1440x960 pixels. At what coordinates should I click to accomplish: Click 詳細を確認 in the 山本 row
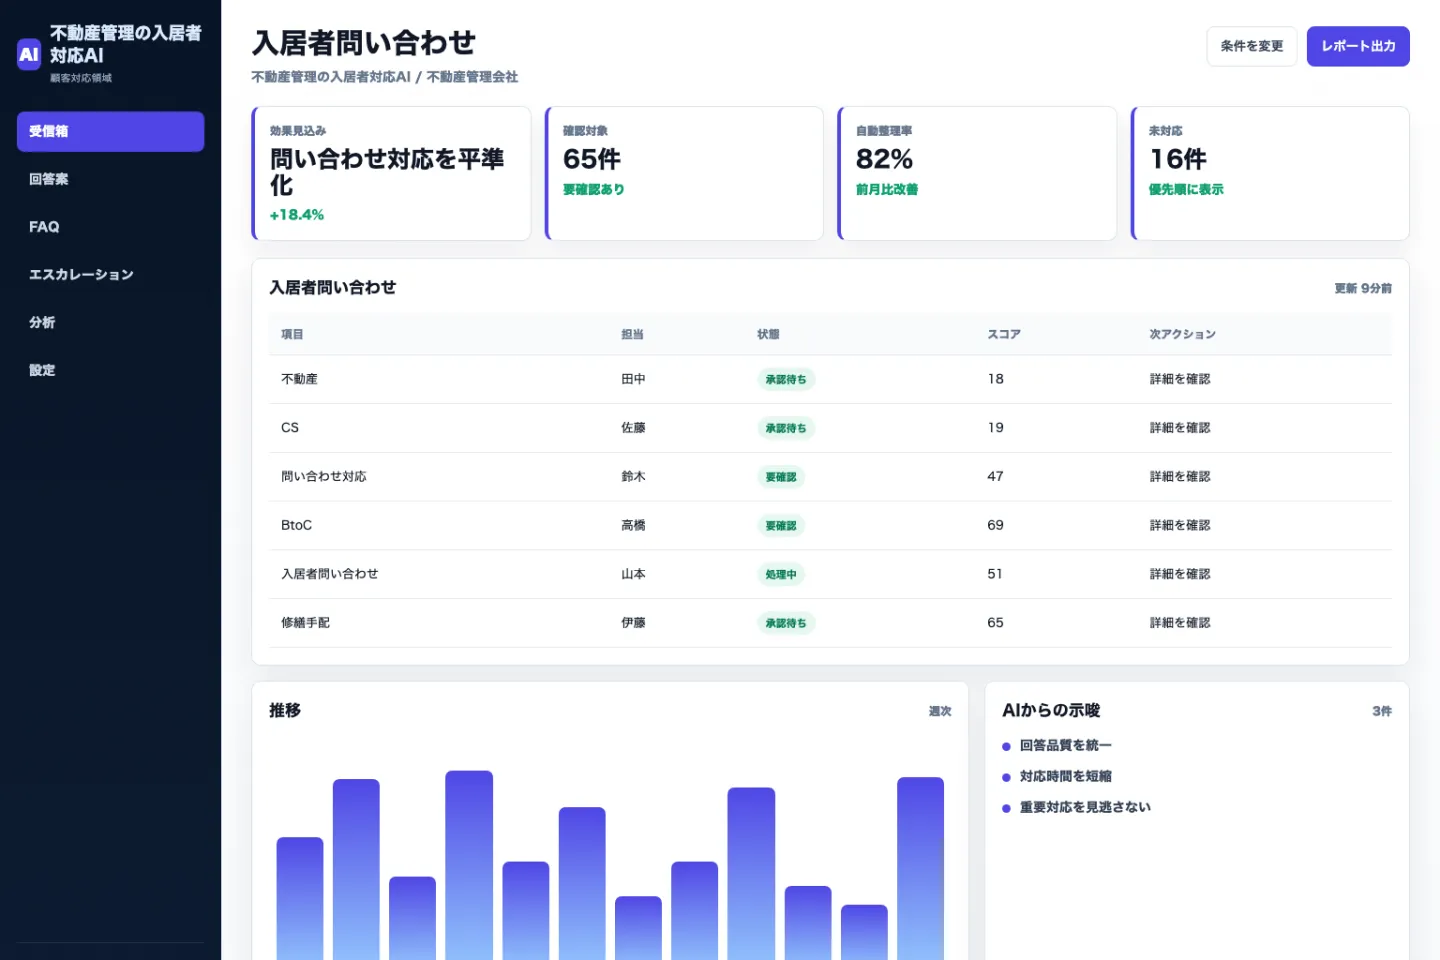click(x=1180, y=574)
